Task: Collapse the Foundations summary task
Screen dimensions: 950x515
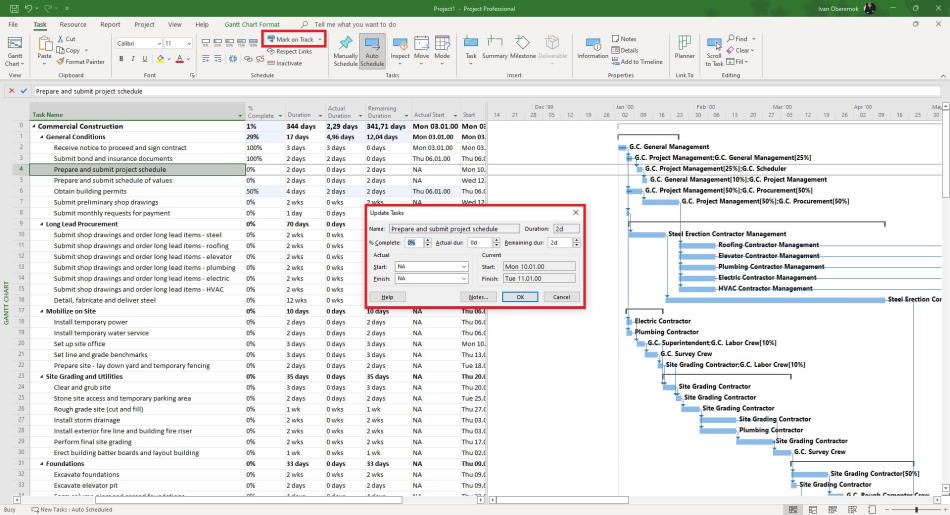Action: coord(42,464)
